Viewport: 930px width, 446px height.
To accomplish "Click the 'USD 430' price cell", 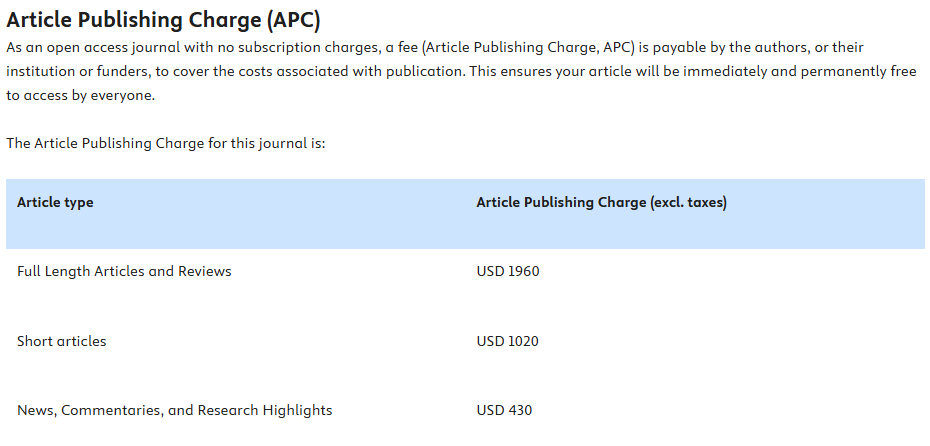I will (x=504, y=410).
